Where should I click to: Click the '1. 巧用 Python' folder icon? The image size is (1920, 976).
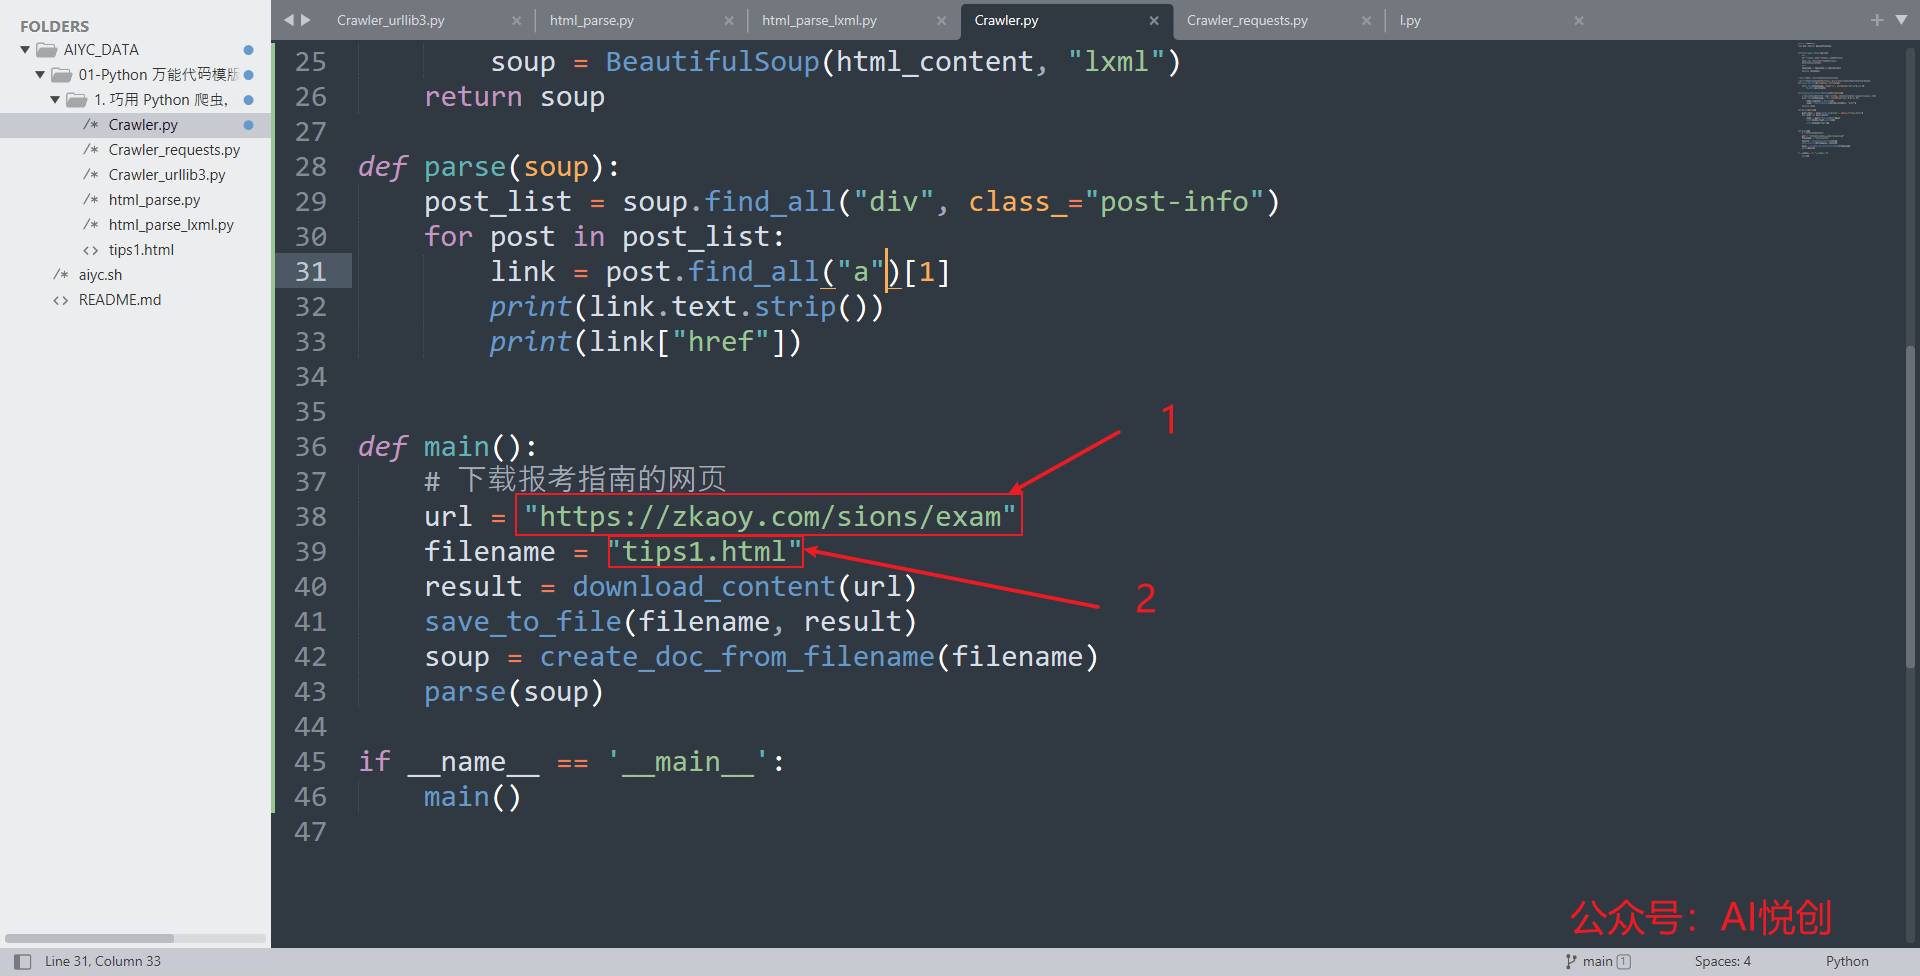coord(76,100)
